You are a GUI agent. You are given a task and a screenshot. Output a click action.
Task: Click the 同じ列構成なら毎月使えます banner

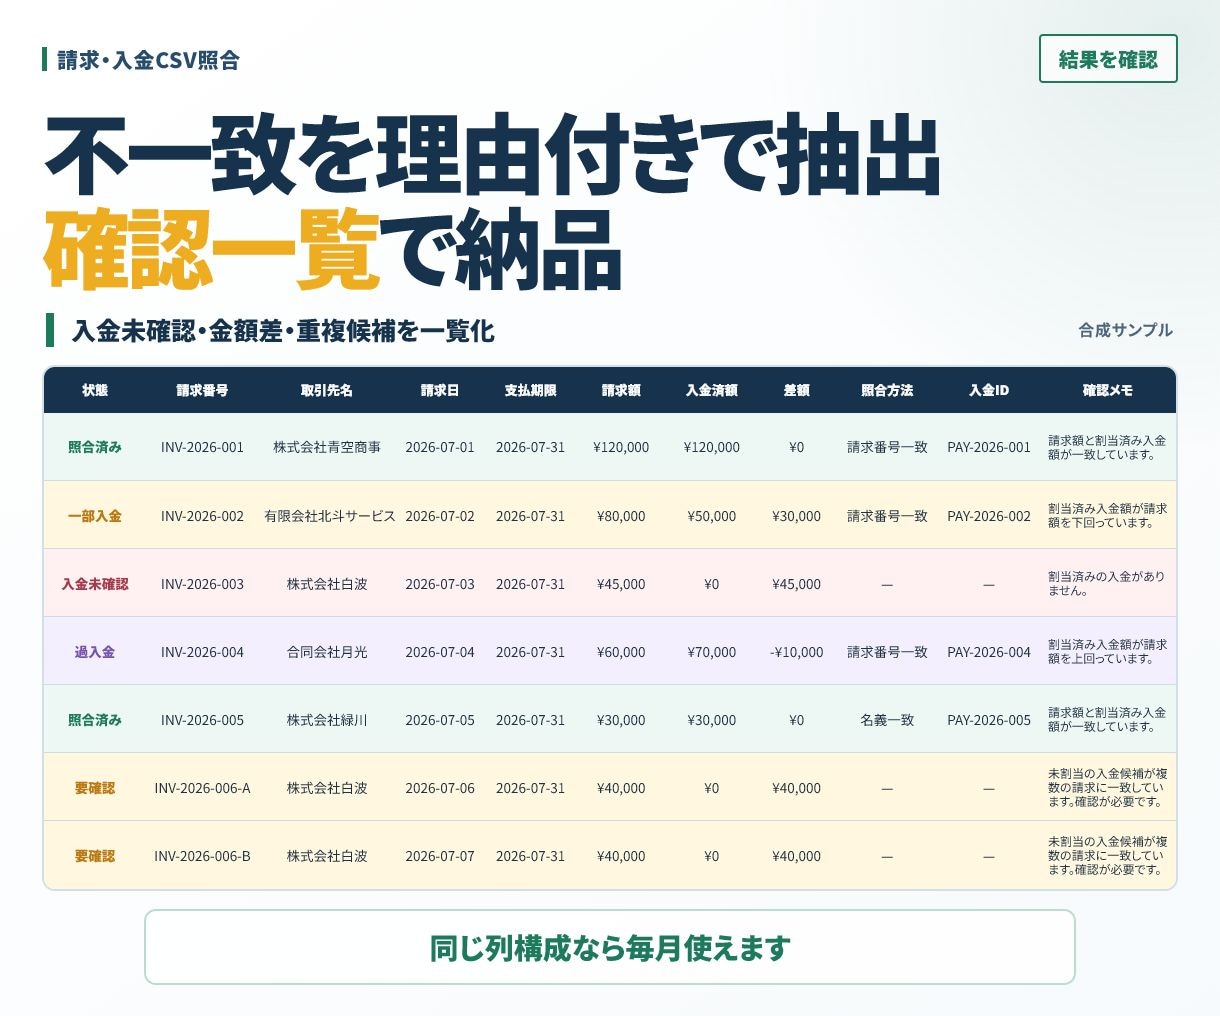coord(610,947)
